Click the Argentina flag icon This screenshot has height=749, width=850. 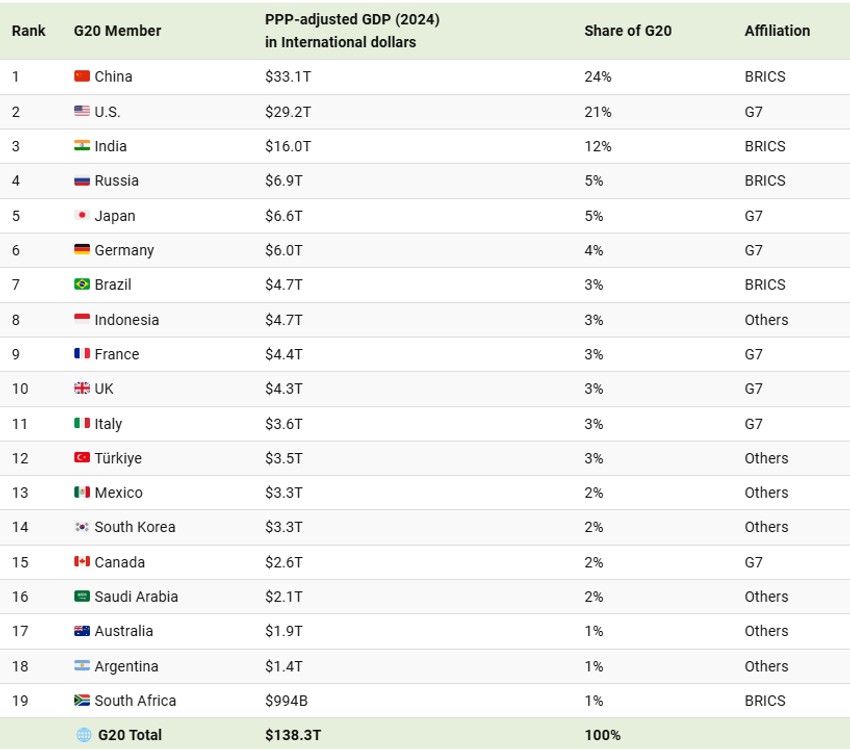pyautogui.click(x=82, y=666)
